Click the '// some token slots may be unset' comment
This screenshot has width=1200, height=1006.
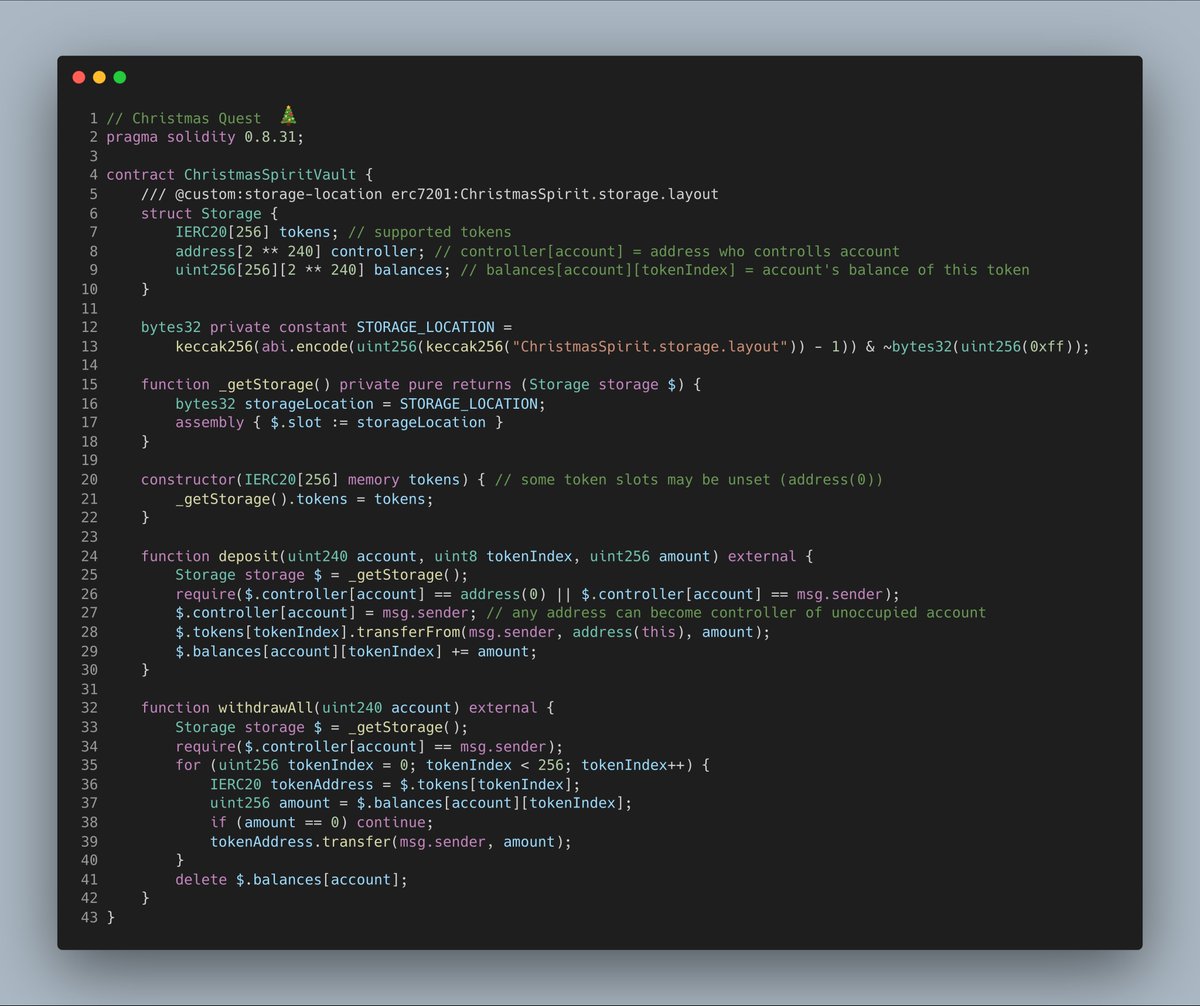click(689, 480)
